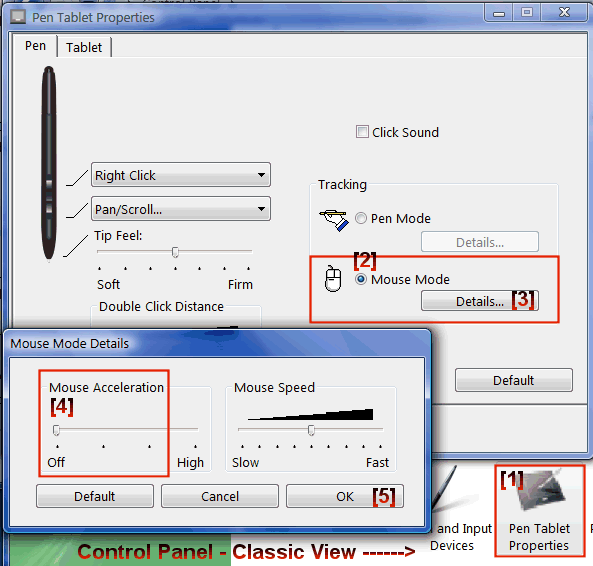Click the "Mouse Mode Details" dialog title
593x566 pixels.
[70, 343]
